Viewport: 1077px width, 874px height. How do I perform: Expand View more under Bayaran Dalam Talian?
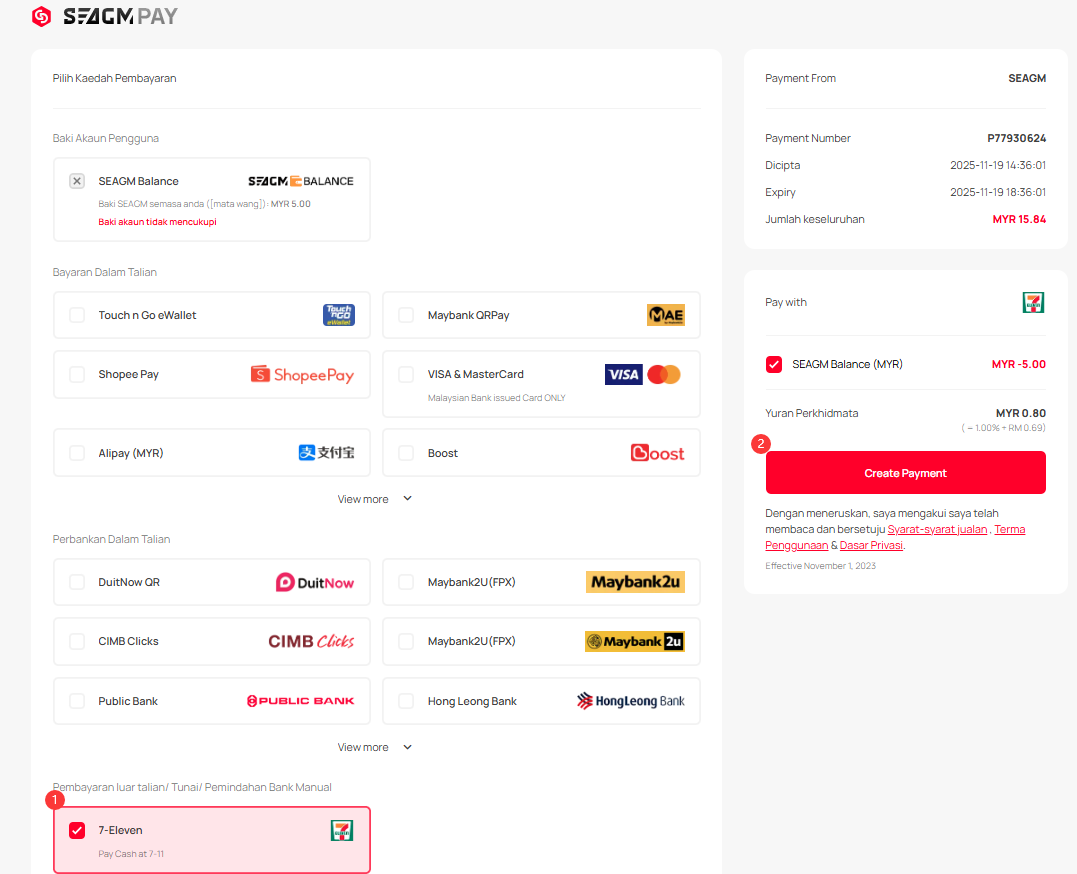(374, 499)
